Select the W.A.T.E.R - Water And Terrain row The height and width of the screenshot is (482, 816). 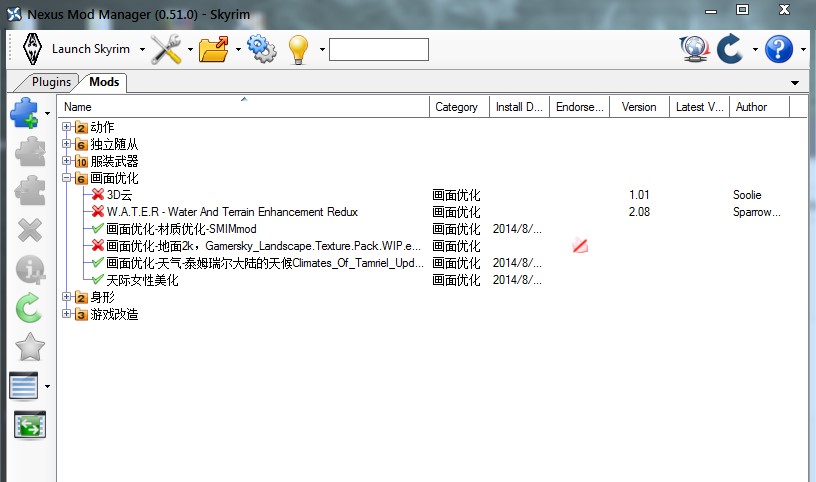click(x=232, y=212)
